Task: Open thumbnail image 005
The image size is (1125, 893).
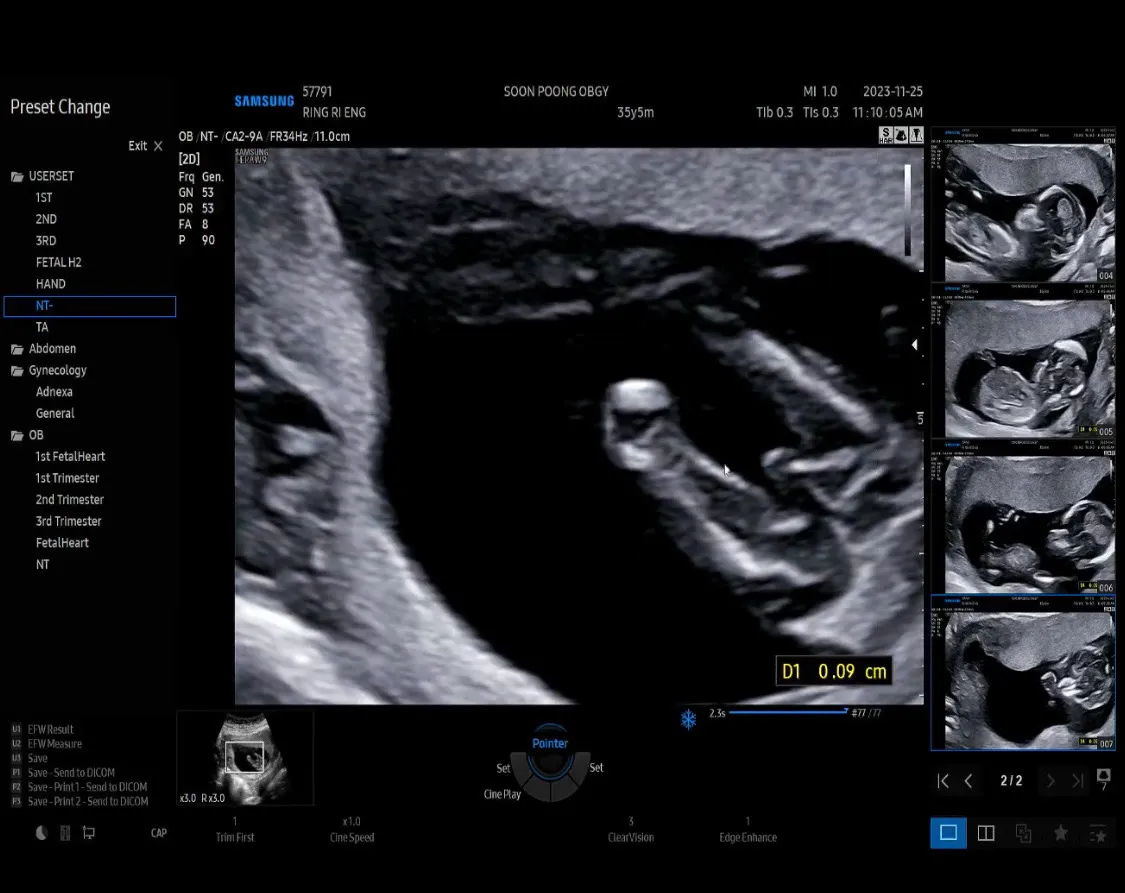Action: pos(1023,361)
